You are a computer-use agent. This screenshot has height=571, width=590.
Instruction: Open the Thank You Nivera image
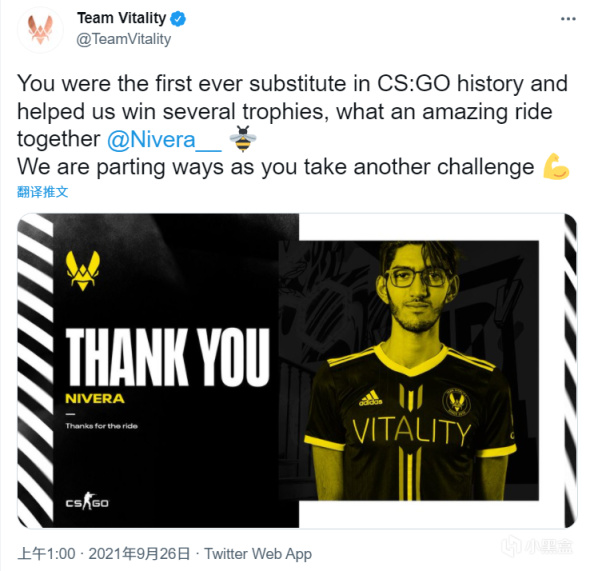click(297, 371)
